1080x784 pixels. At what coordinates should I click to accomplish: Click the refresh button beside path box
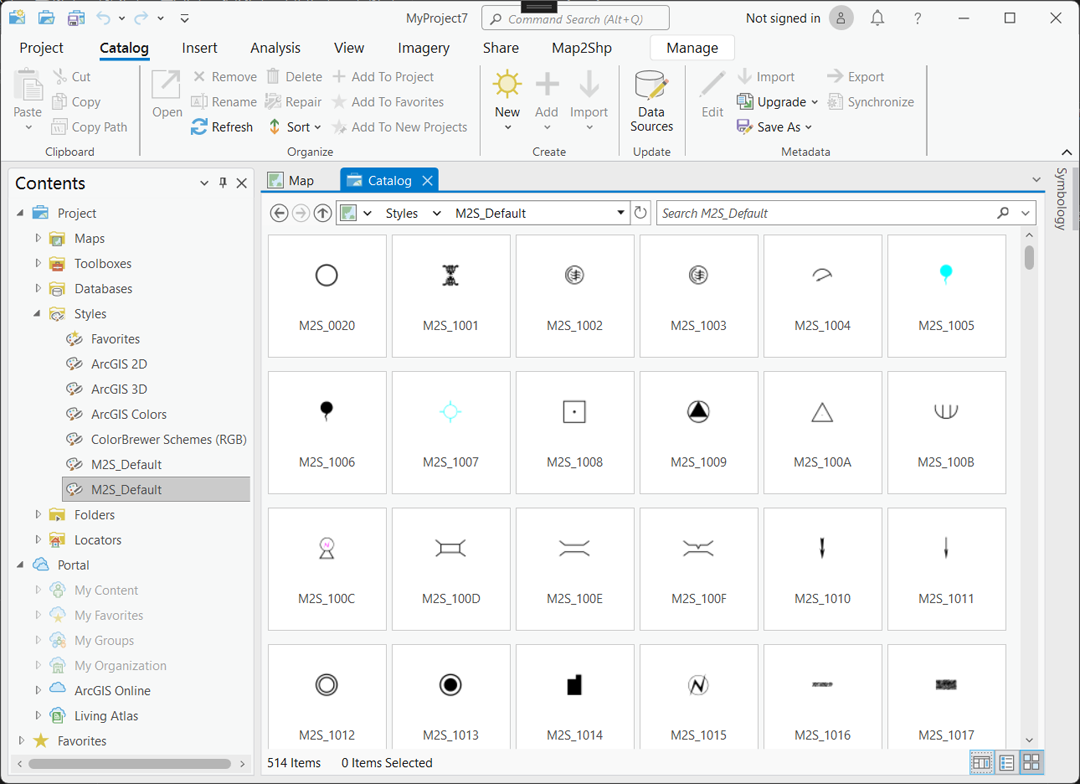pyautogui.click(x=641, y=213)
